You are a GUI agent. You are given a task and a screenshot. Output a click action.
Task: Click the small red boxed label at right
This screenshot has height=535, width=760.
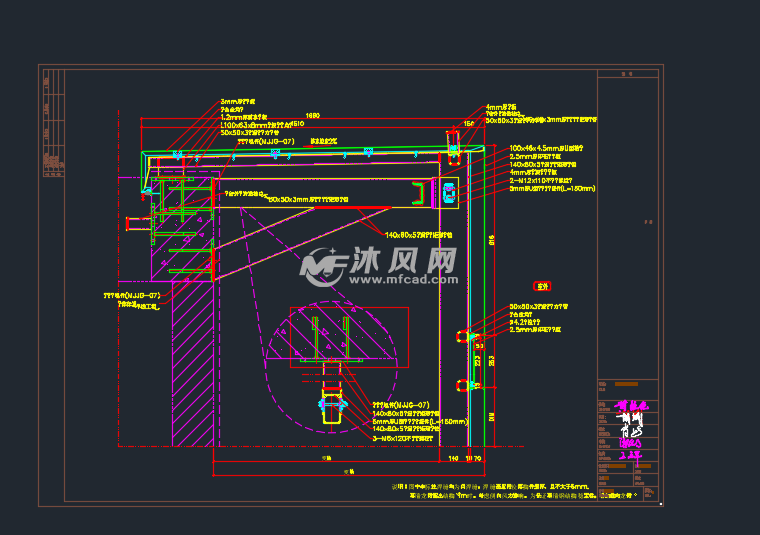pyautogui.click(x=543, y=285)
